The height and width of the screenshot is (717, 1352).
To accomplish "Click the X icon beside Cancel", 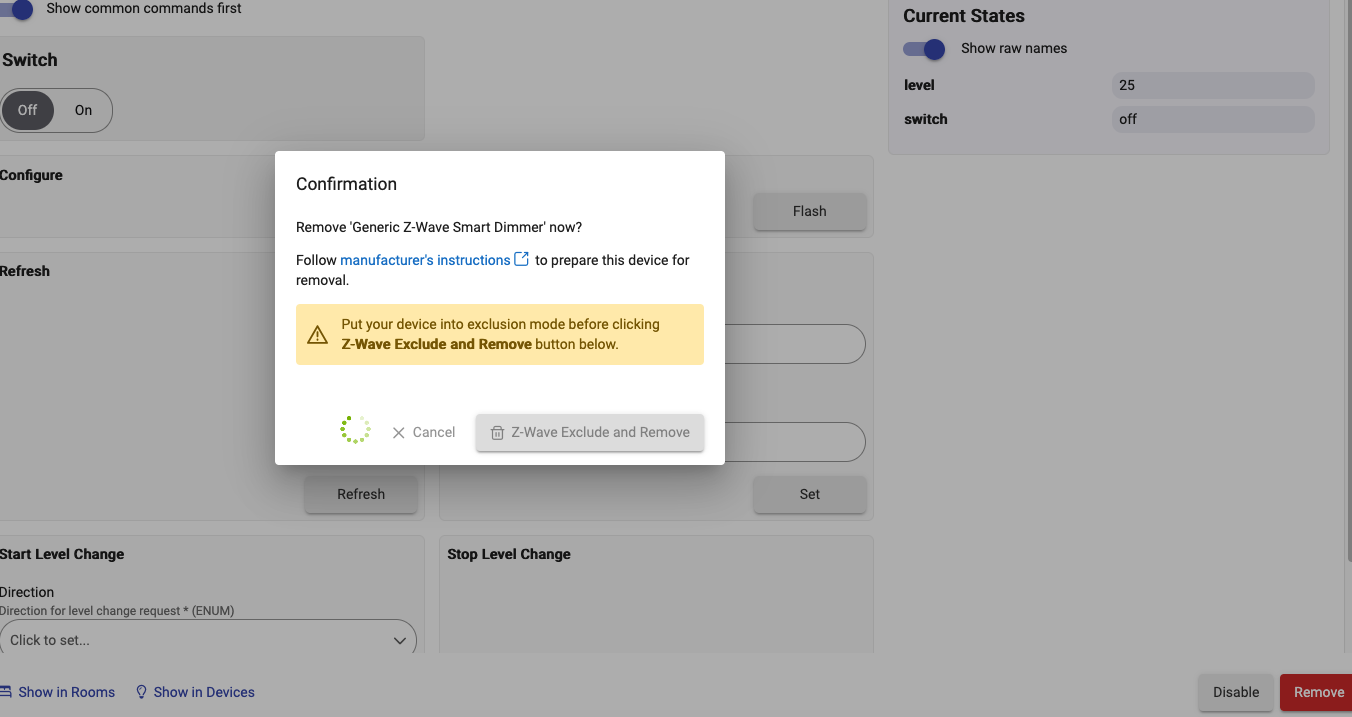I will [x=399, y=433].
